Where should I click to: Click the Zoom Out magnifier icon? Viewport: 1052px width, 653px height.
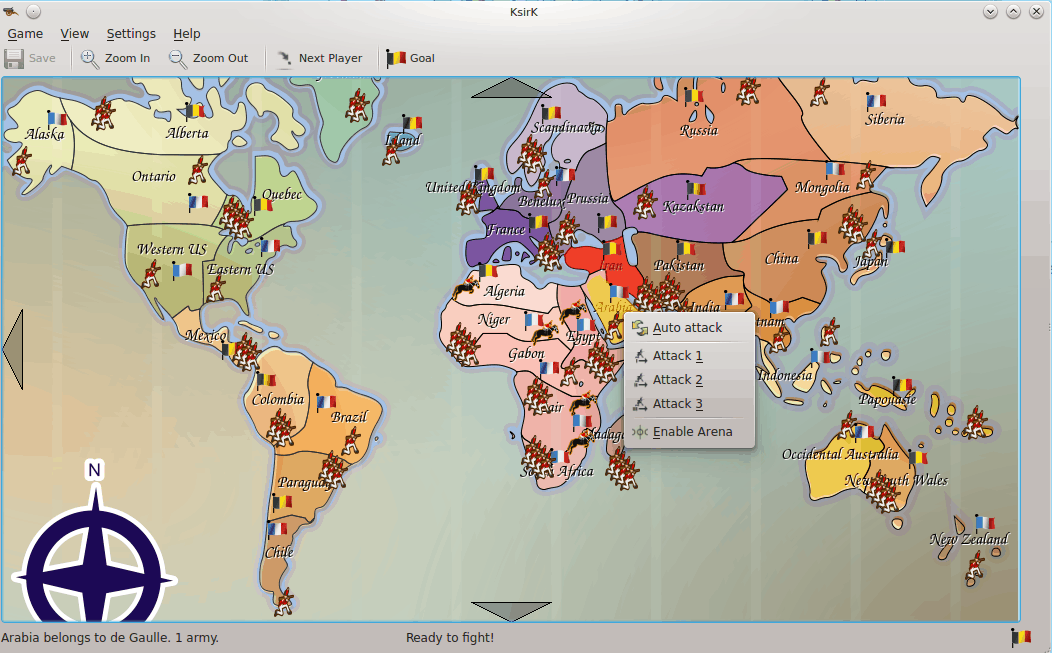tap(178, 58)
